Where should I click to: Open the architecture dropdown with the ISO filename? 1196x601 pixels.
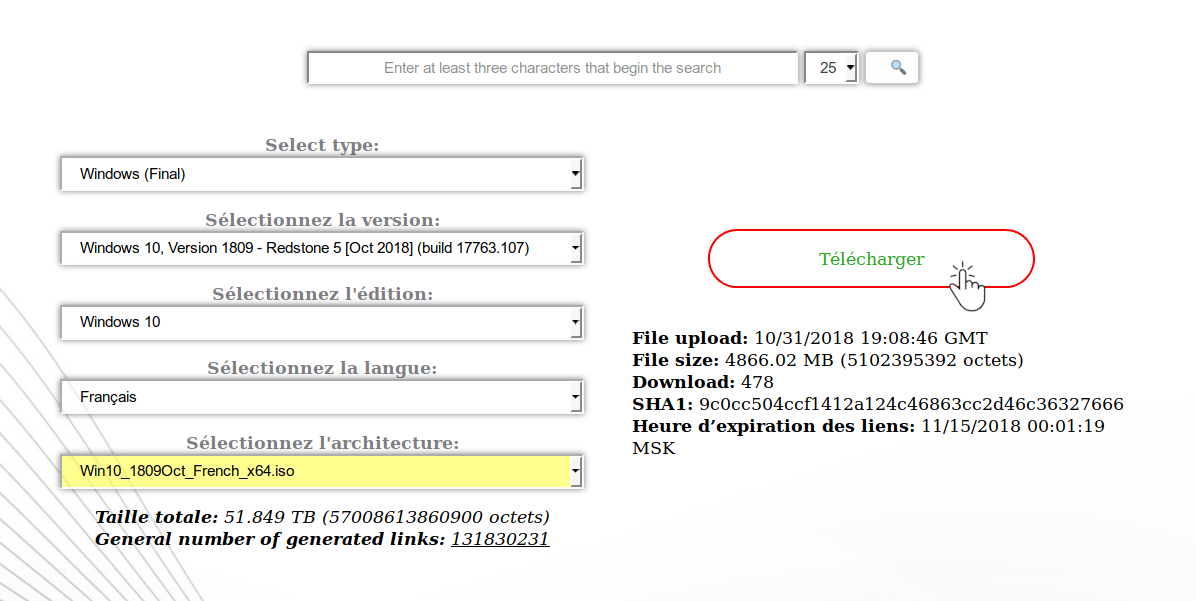click(x=322, y=471)
